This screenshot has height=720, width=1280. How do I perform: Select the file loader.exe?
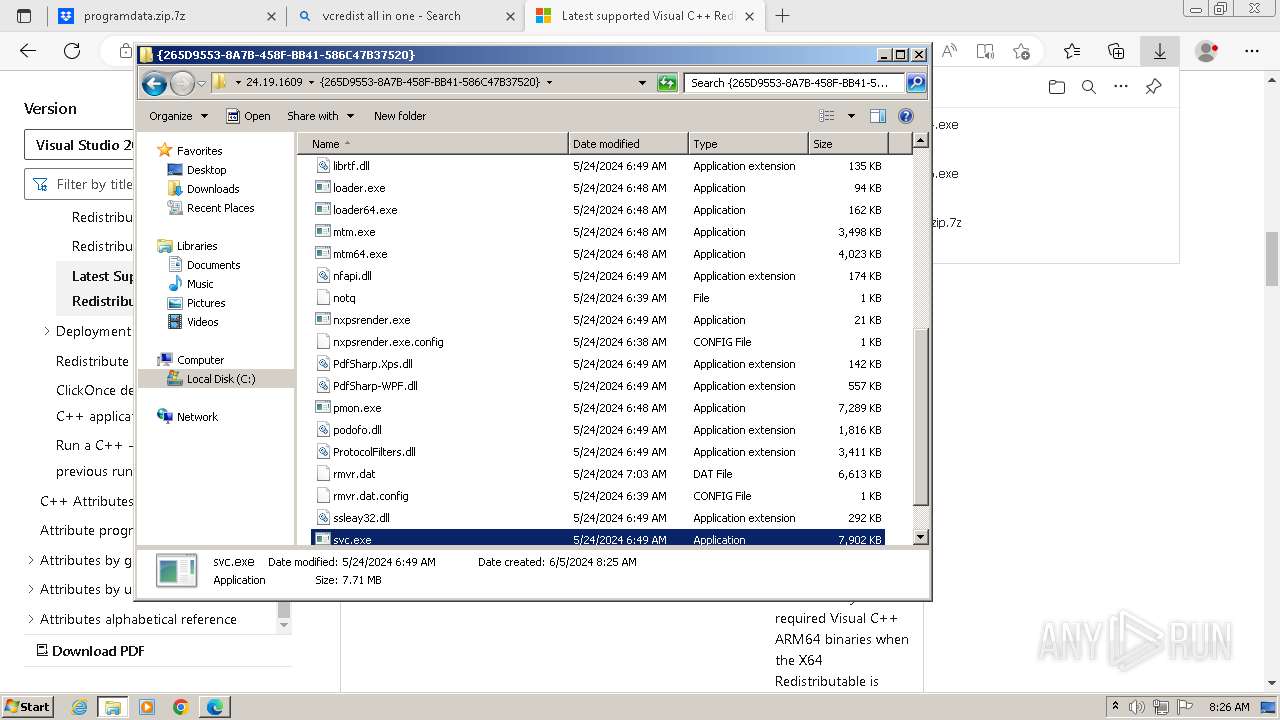tap(359, 188)
